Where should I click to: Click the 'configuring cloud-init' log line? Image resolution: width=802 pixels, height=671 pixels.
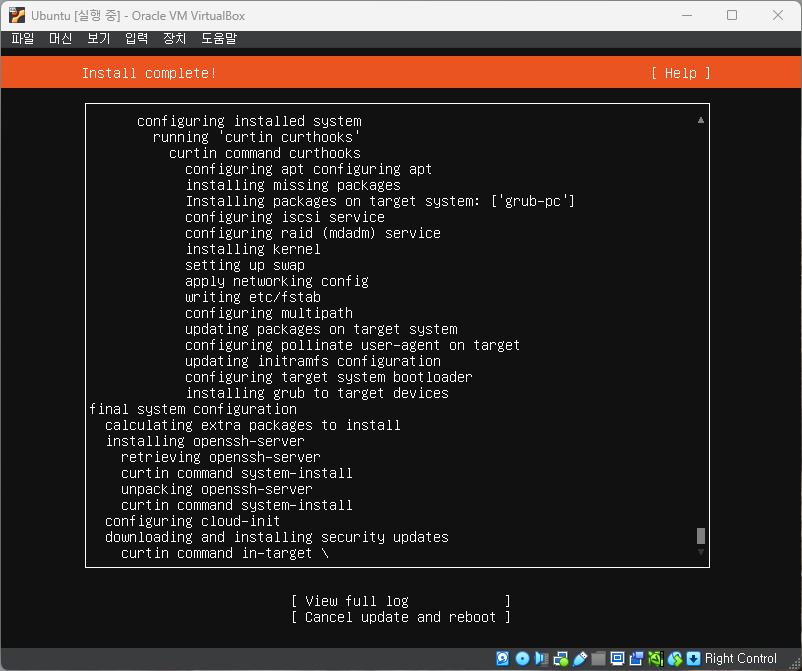click(192, 521)
